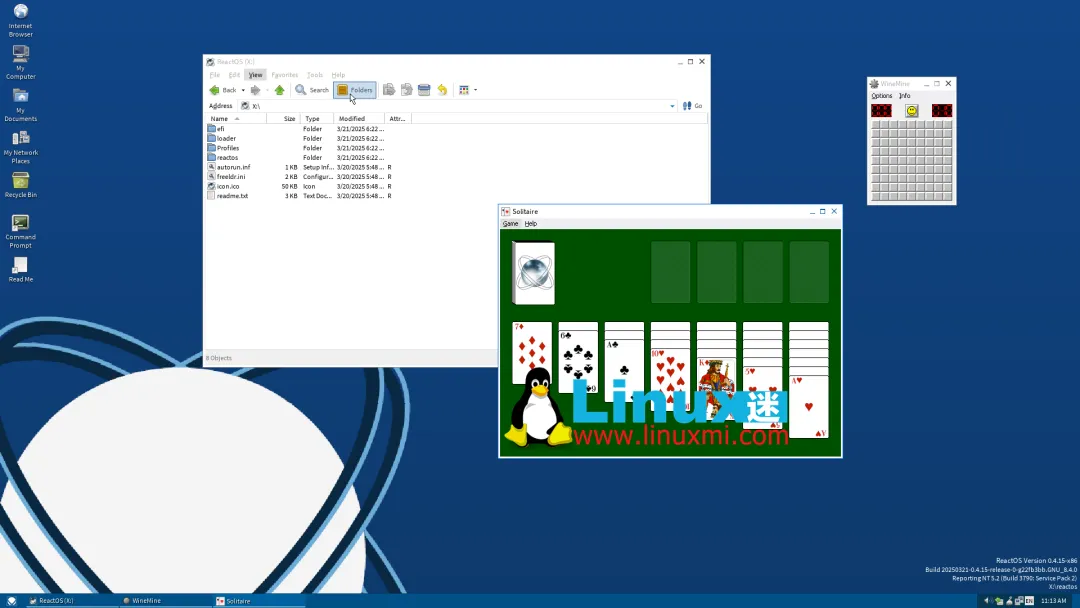Open the Edit menu in Explorer
1080x608 pixels.
(234, 75)
